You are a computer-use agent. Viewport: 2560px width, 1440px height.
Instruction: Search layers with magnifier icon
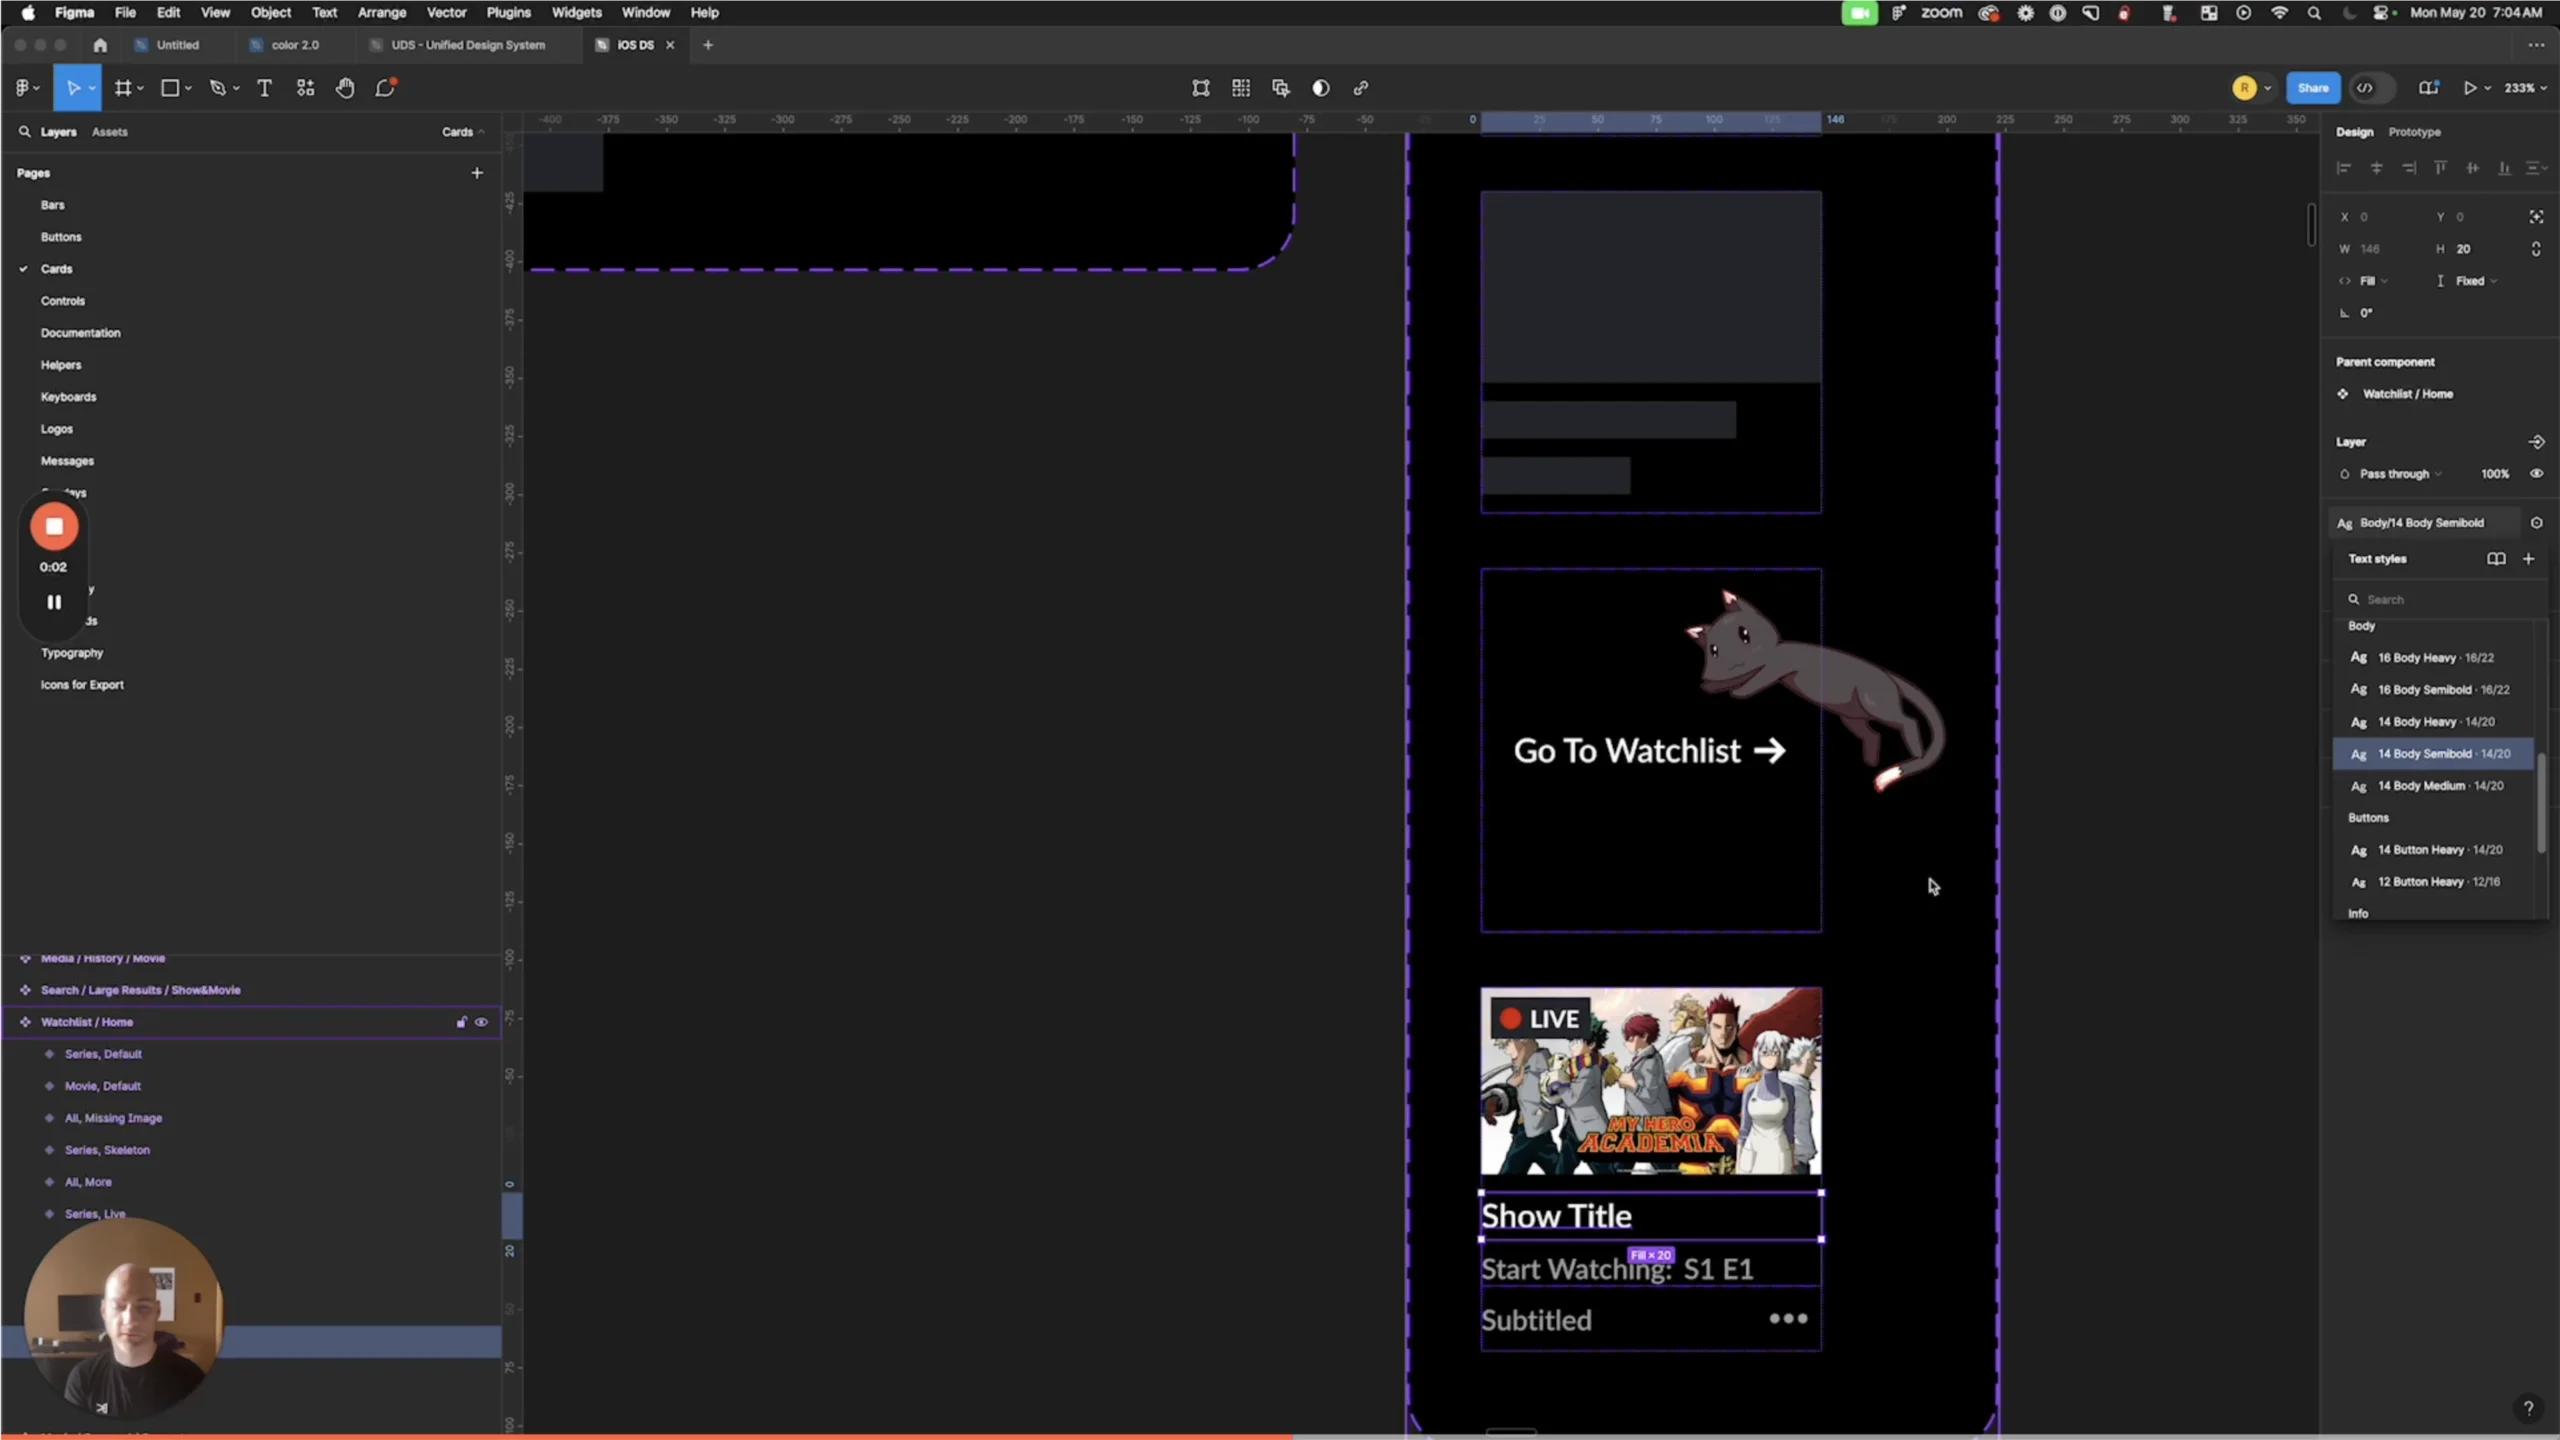click(24, 131)
